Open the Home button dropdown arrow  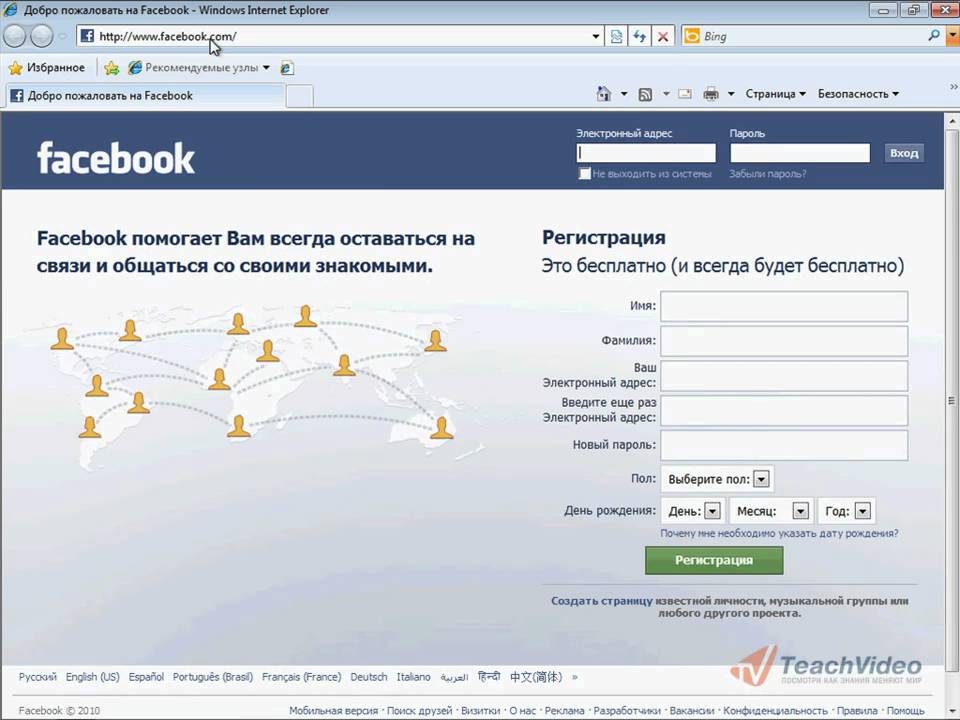pyautogui.click(x=624, y=94)
